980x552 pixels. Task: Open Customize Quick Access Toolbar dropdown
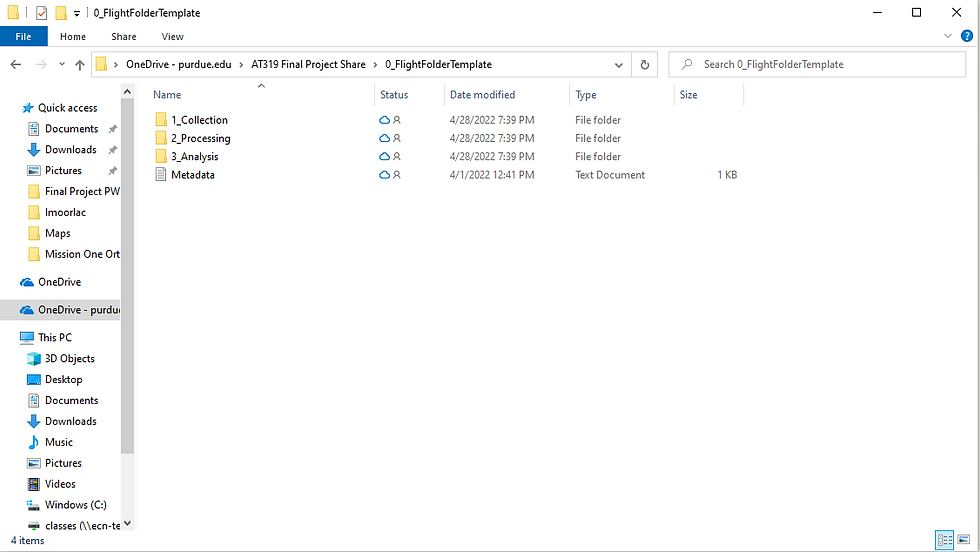click(x=76, y=13)
